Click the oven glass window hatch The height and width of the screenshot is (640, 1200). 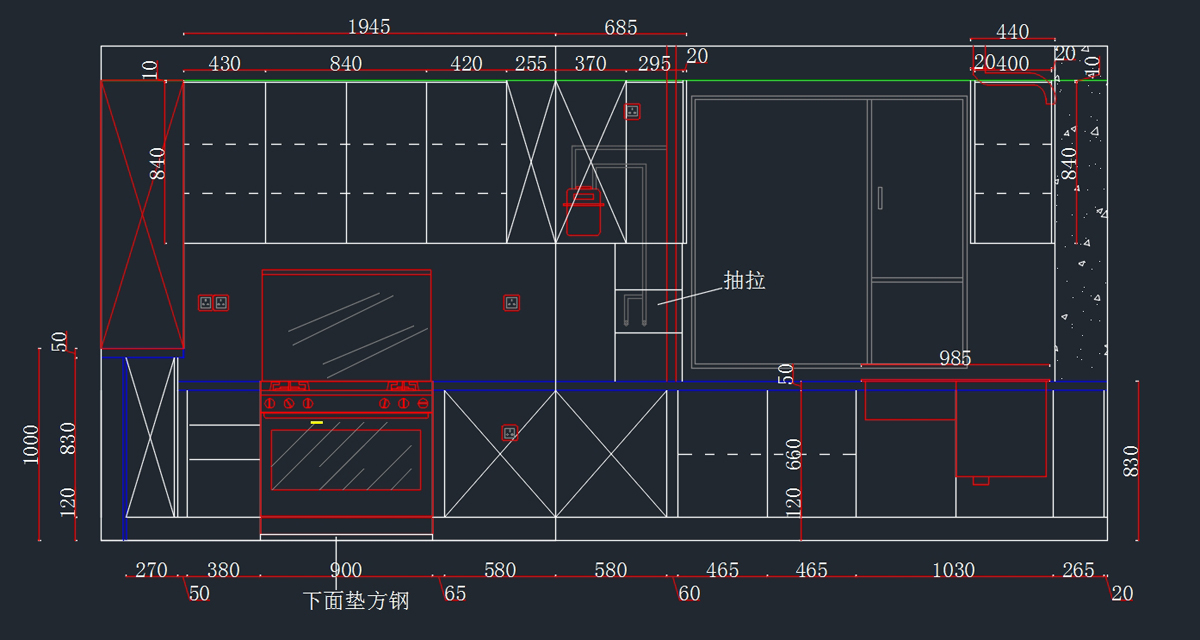click(346, 460)
